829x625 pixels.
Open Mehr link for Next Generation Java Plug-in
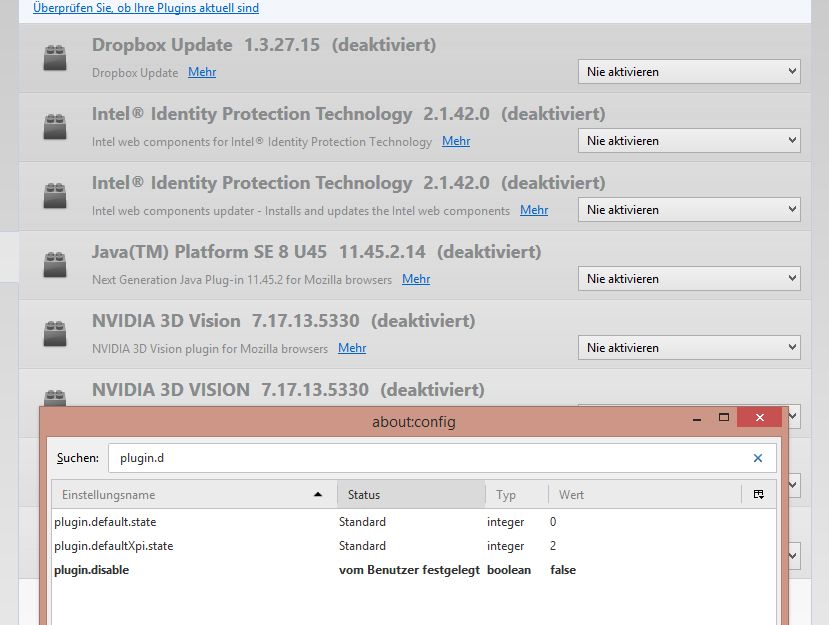(416, 279)
